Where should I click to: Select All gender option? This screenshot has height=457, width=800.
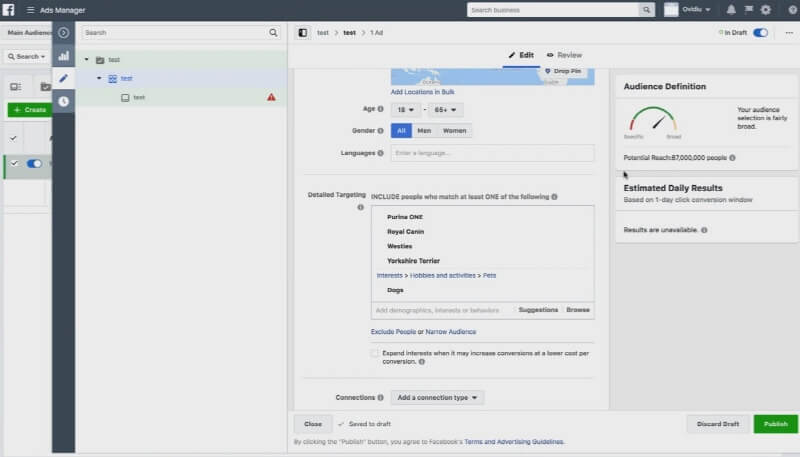(401, 131)
